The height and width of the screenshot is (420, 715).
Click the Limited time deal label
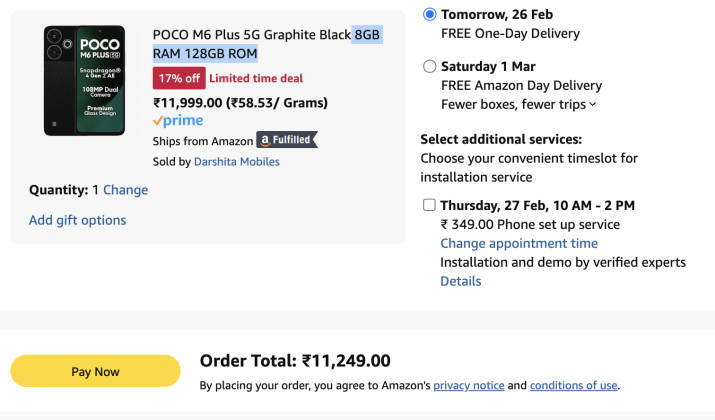255,78
